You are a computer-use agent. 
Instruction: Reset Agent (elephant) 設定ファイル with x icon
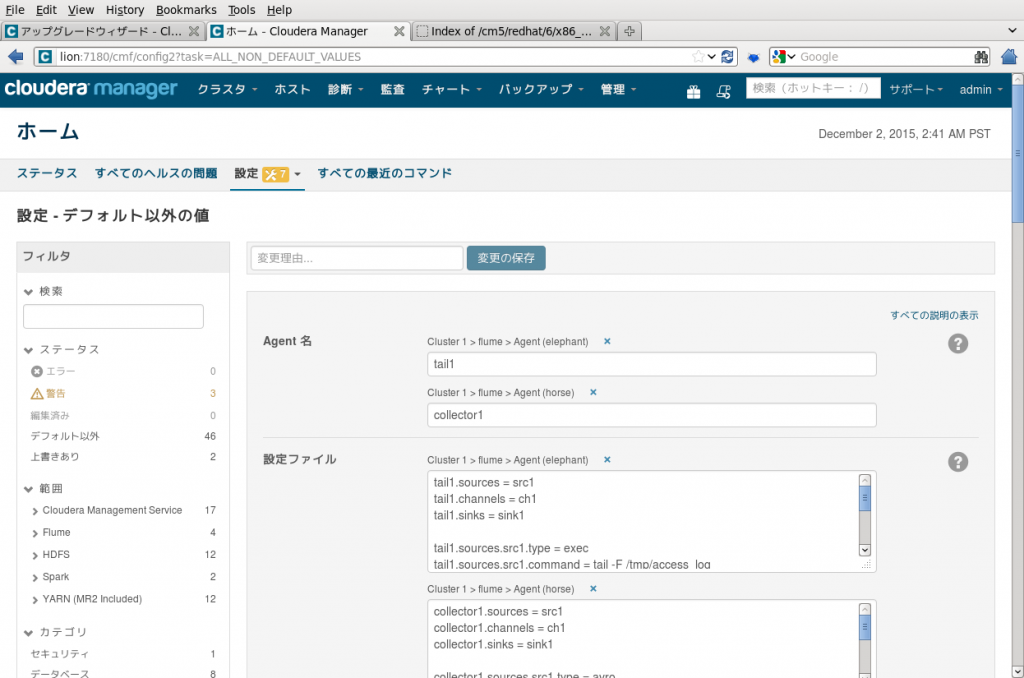point(607,459)
